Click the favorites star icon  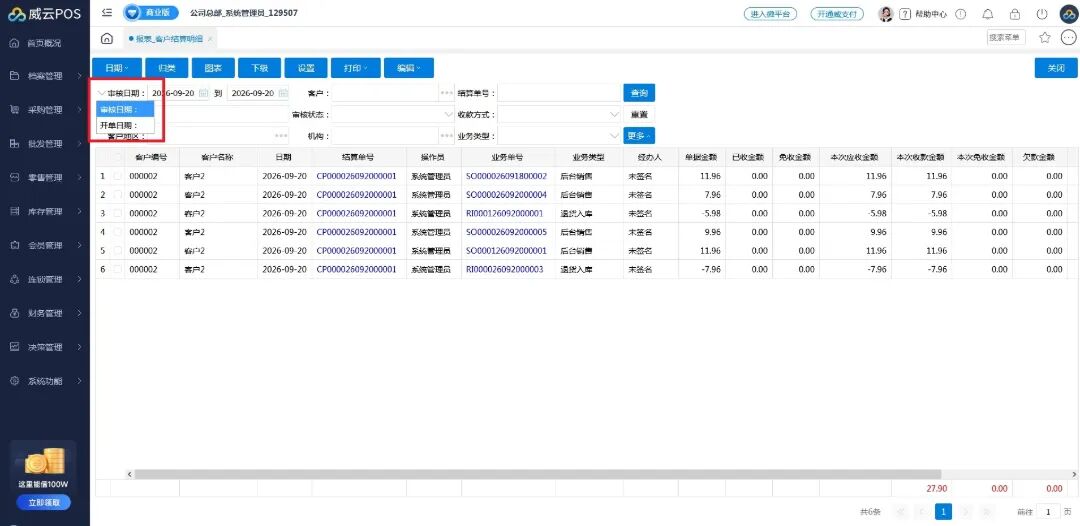click(x=1044, y=38)
